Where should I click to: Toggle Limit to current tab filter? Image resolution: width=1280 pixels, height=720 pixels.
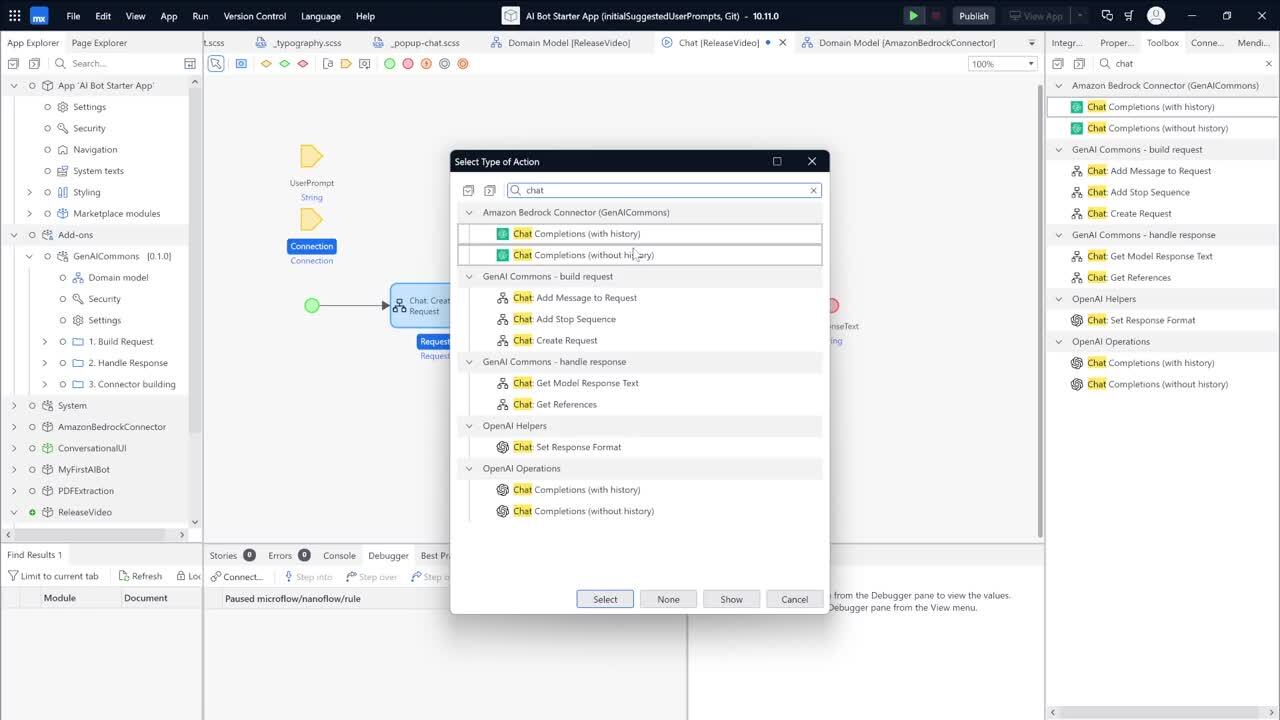click(x=53, y=576)
